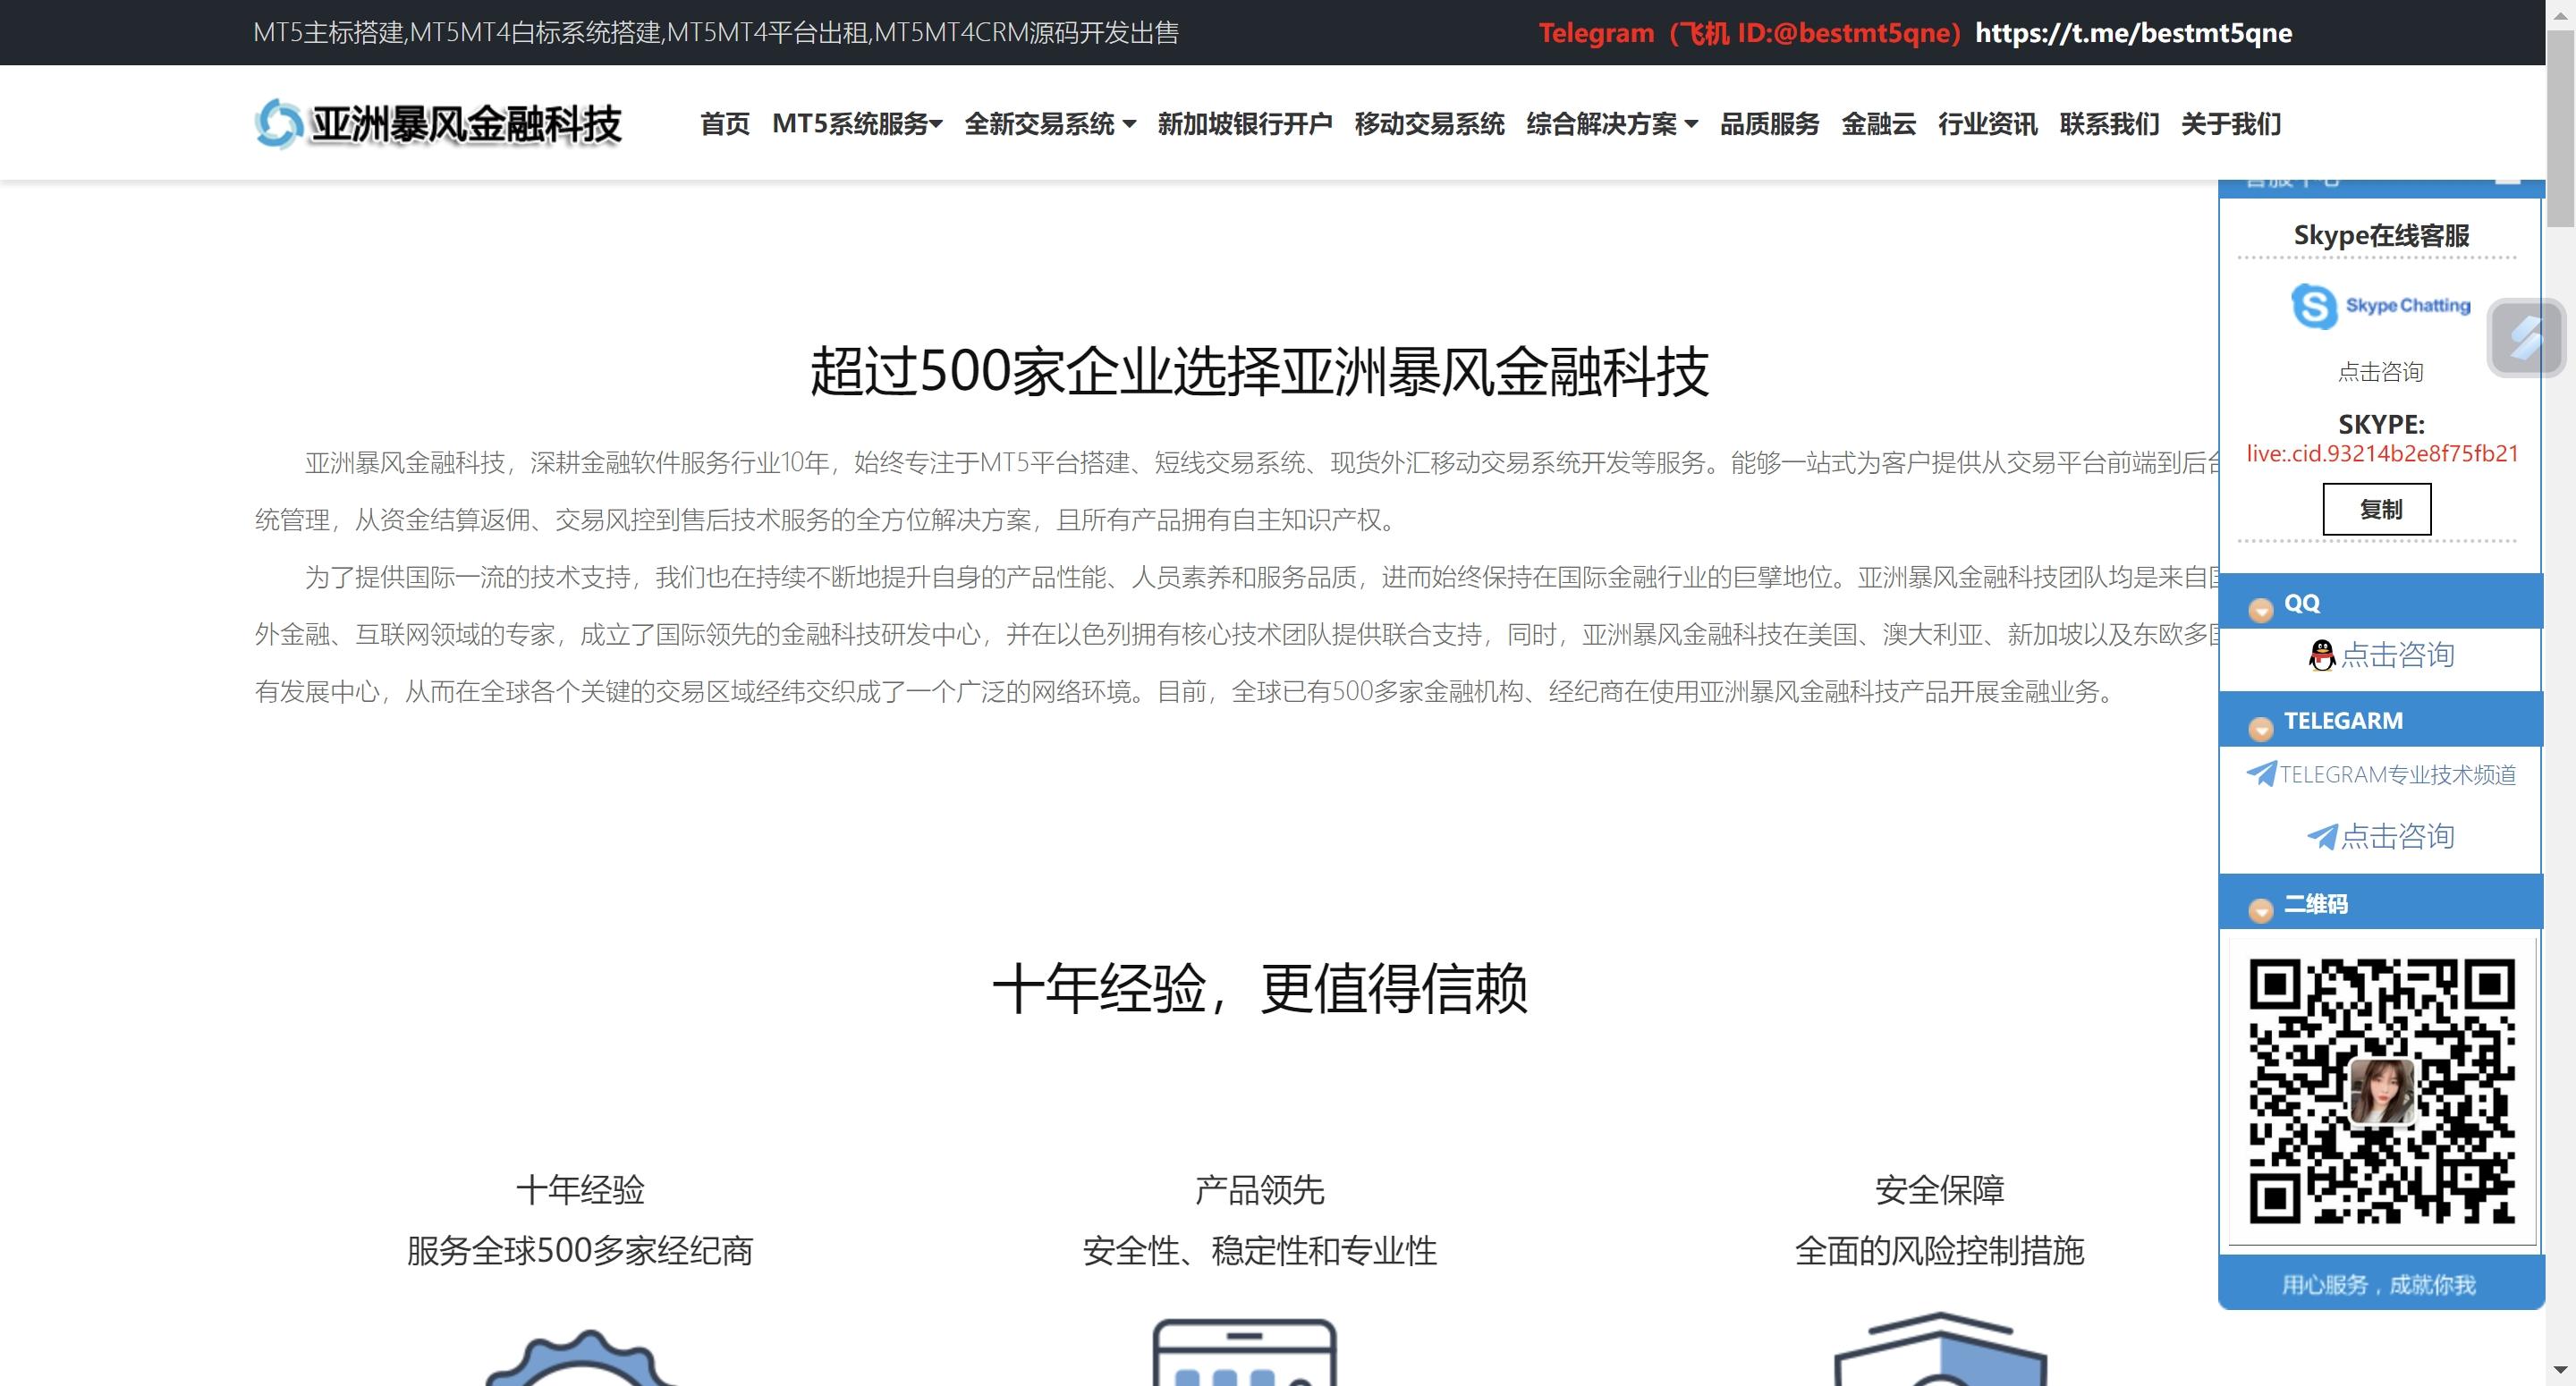
Task: Click the red Telegram ID:@bestmt5qne text
Action: [1751, 33]
